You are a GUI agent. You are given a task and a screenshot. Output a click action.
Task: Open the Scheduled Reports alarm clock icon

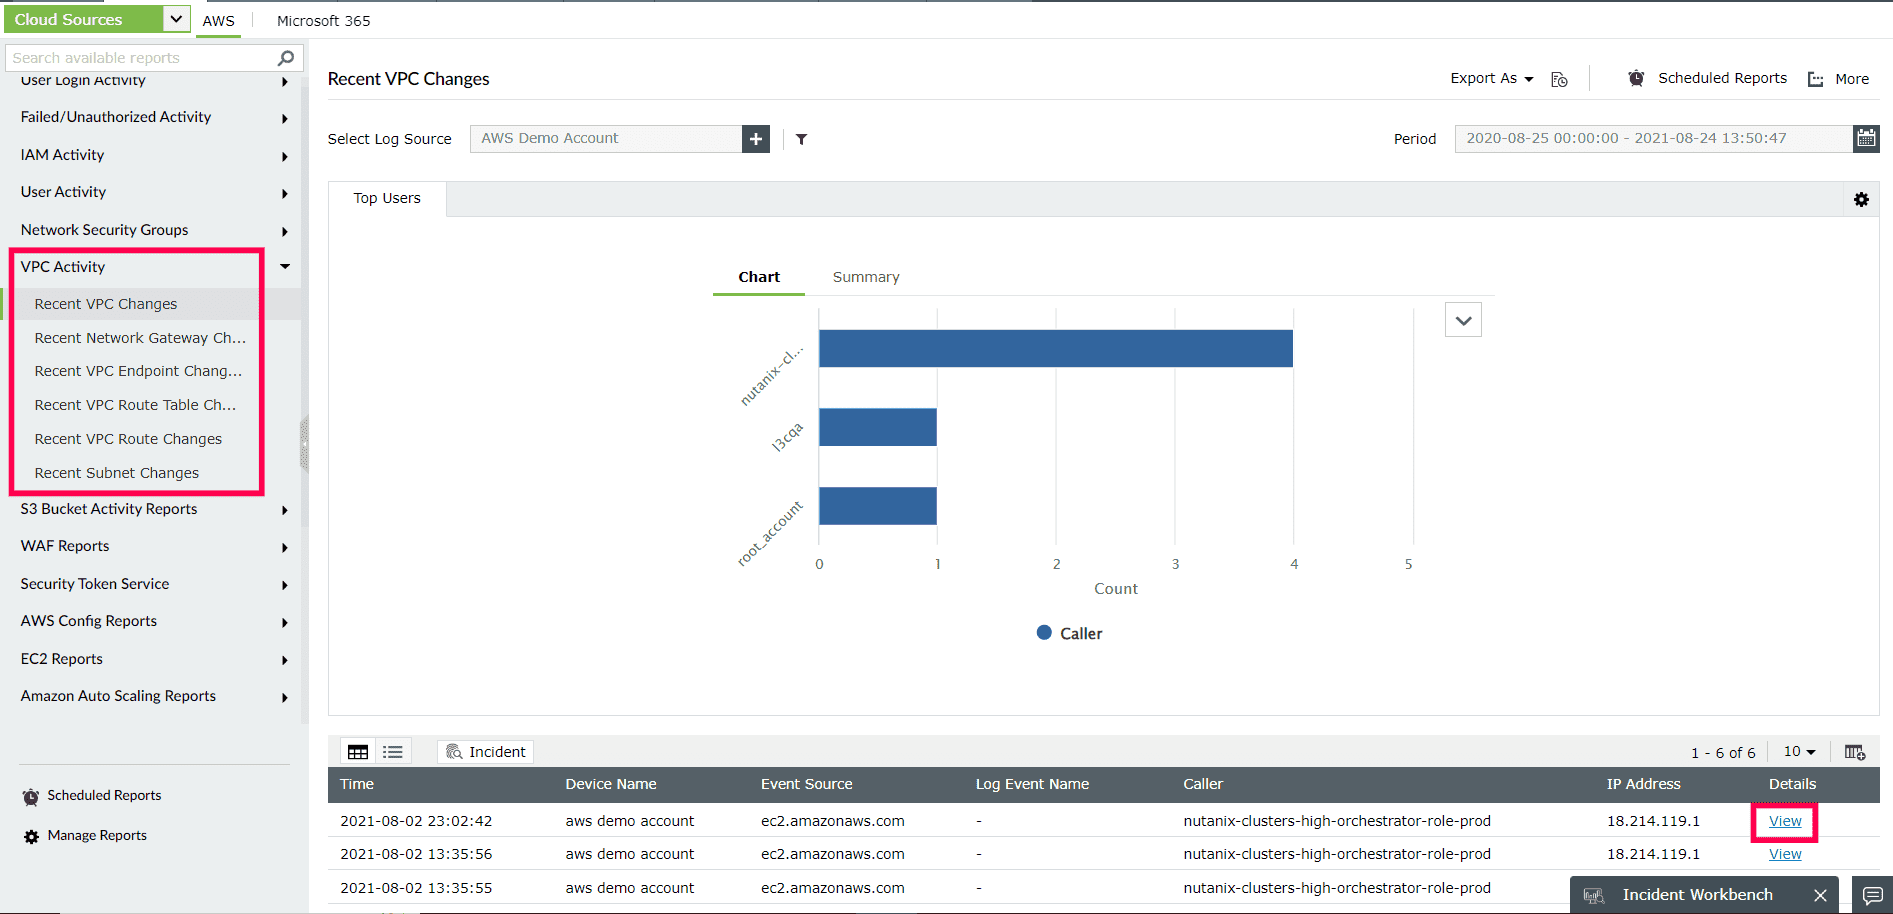pos(1636,78)
